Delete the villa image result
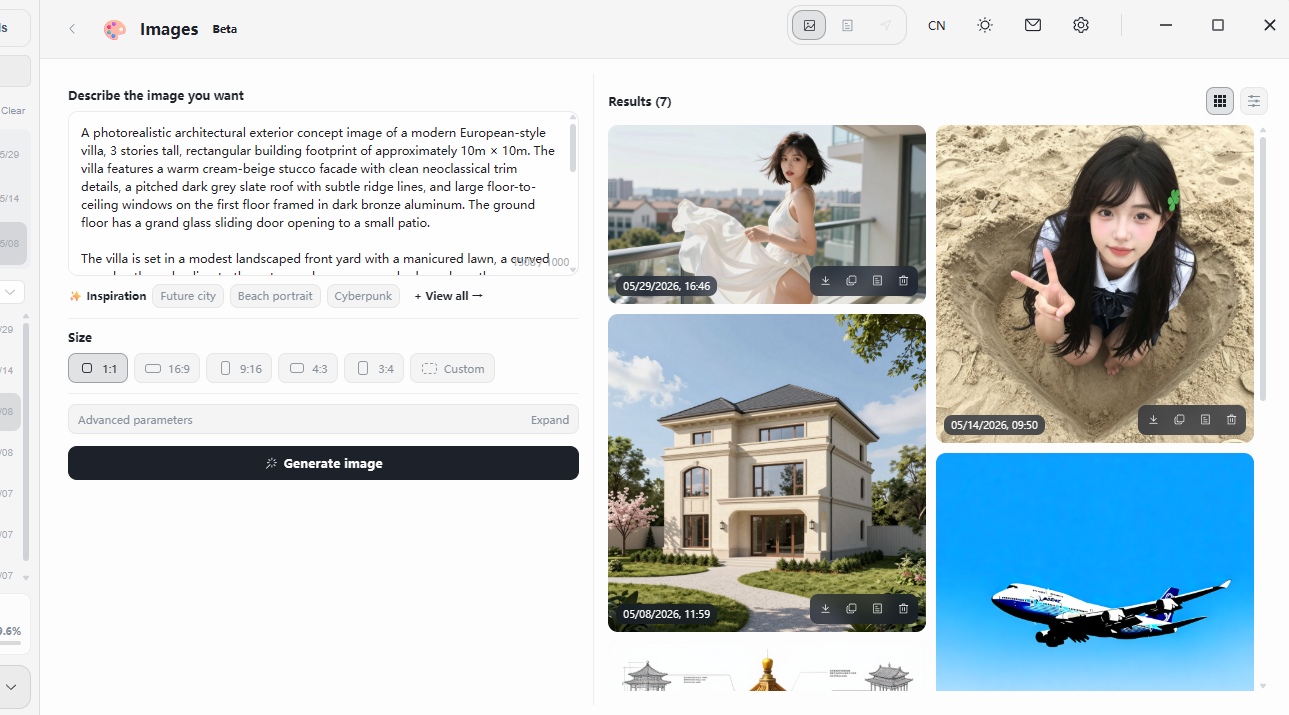The height and width of the screenshot is (715, 1289). coord(903,608)
